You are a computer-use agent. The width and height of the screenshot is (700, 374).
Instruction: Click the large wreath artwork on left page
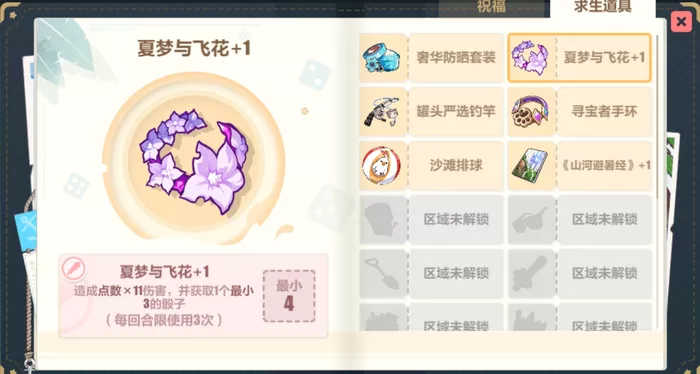coord(194,158)
